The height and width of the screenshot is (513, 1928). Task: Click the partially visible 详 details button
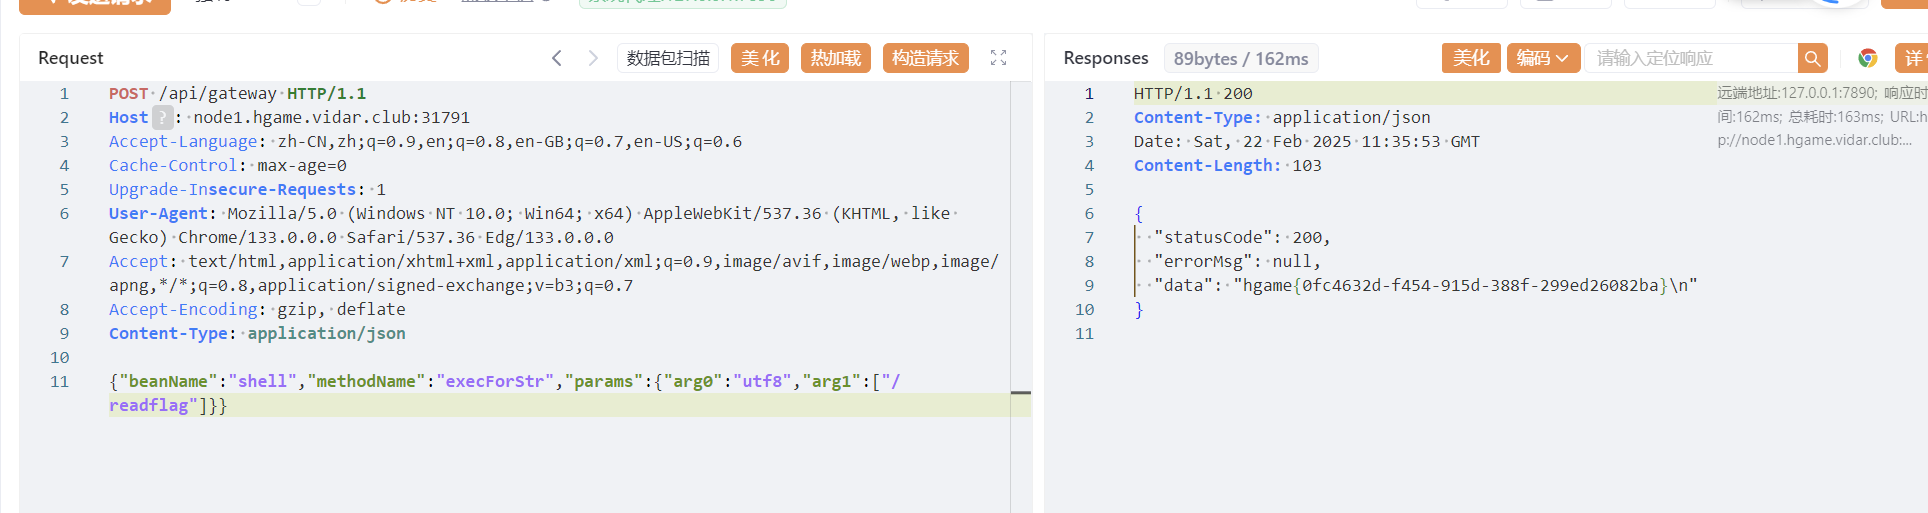[x=1911, y=58]
